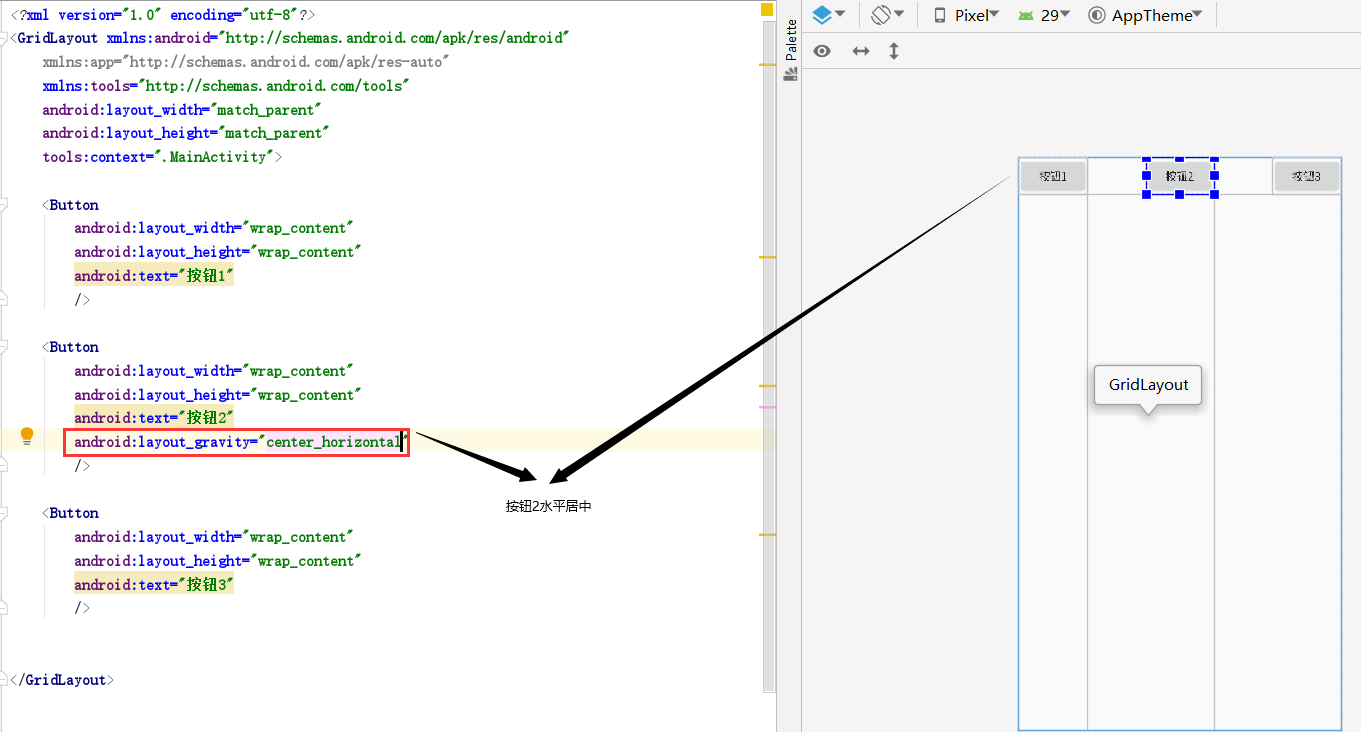Click the vertical resize arrows icon
This screenshot has height=732, width=1361.
pyautogui.click(x=893, y=51)
